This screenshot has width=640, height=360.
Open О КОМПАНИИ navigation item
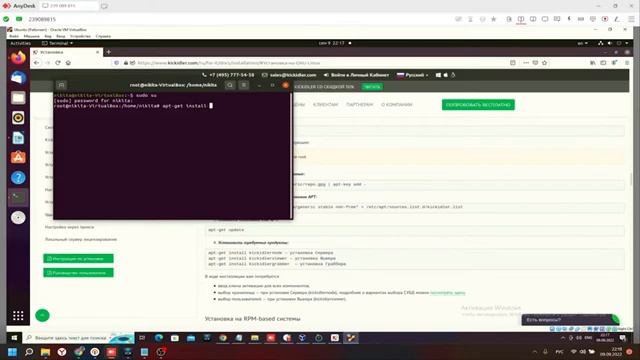pos(397,105)
